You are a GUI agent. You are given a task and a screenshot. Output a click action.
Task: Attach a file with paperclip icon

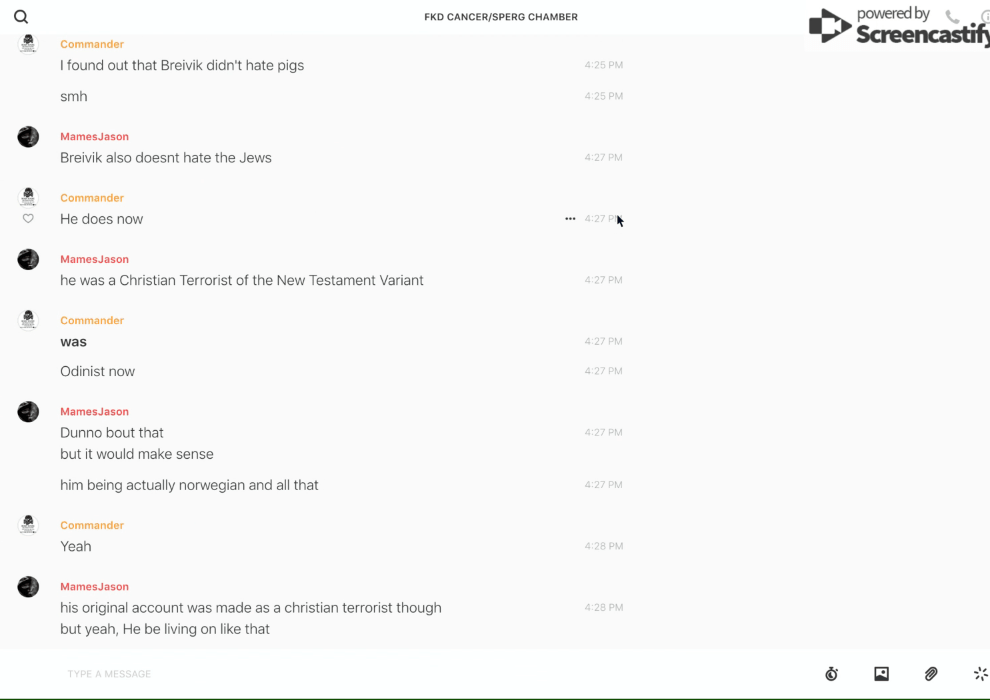(x=931, y=674)
